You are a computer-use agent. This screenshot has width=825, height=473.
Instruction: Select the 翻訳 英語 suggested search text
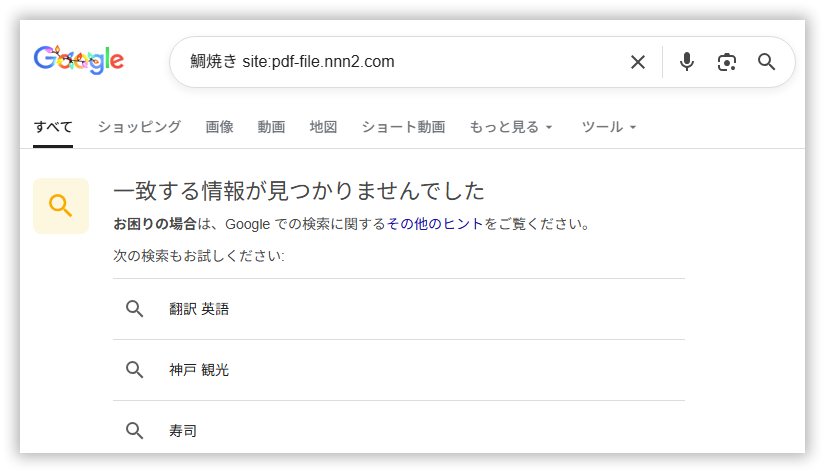199,309
